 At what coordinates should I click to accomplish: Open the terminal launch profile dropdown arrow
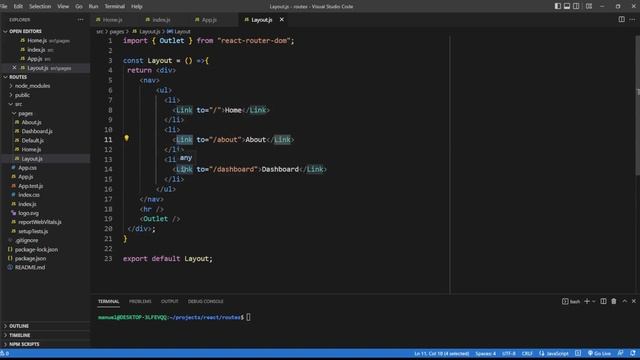click(x=593, y=301)
